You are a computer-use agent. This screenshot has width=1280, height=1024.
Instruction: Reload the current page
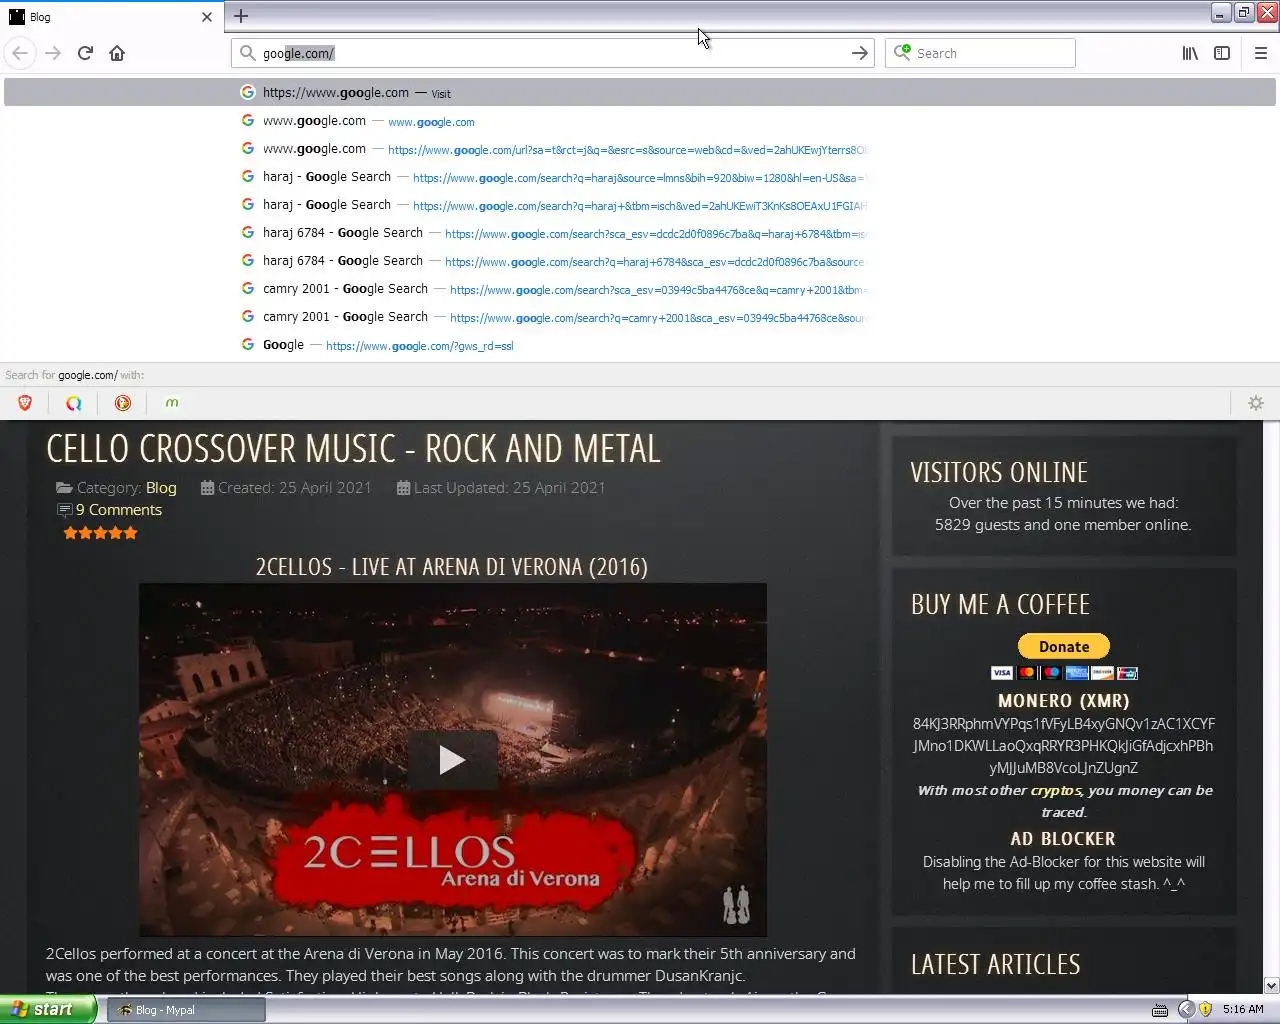tap(85, 53)
